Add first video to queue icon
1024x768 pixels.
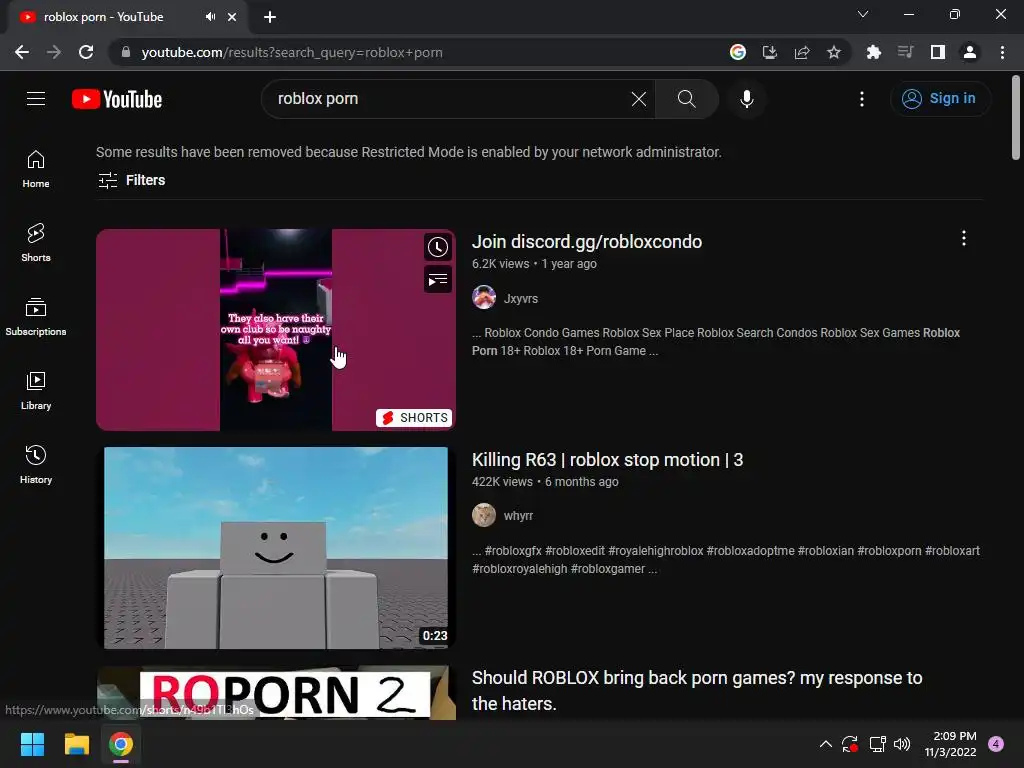438,280
